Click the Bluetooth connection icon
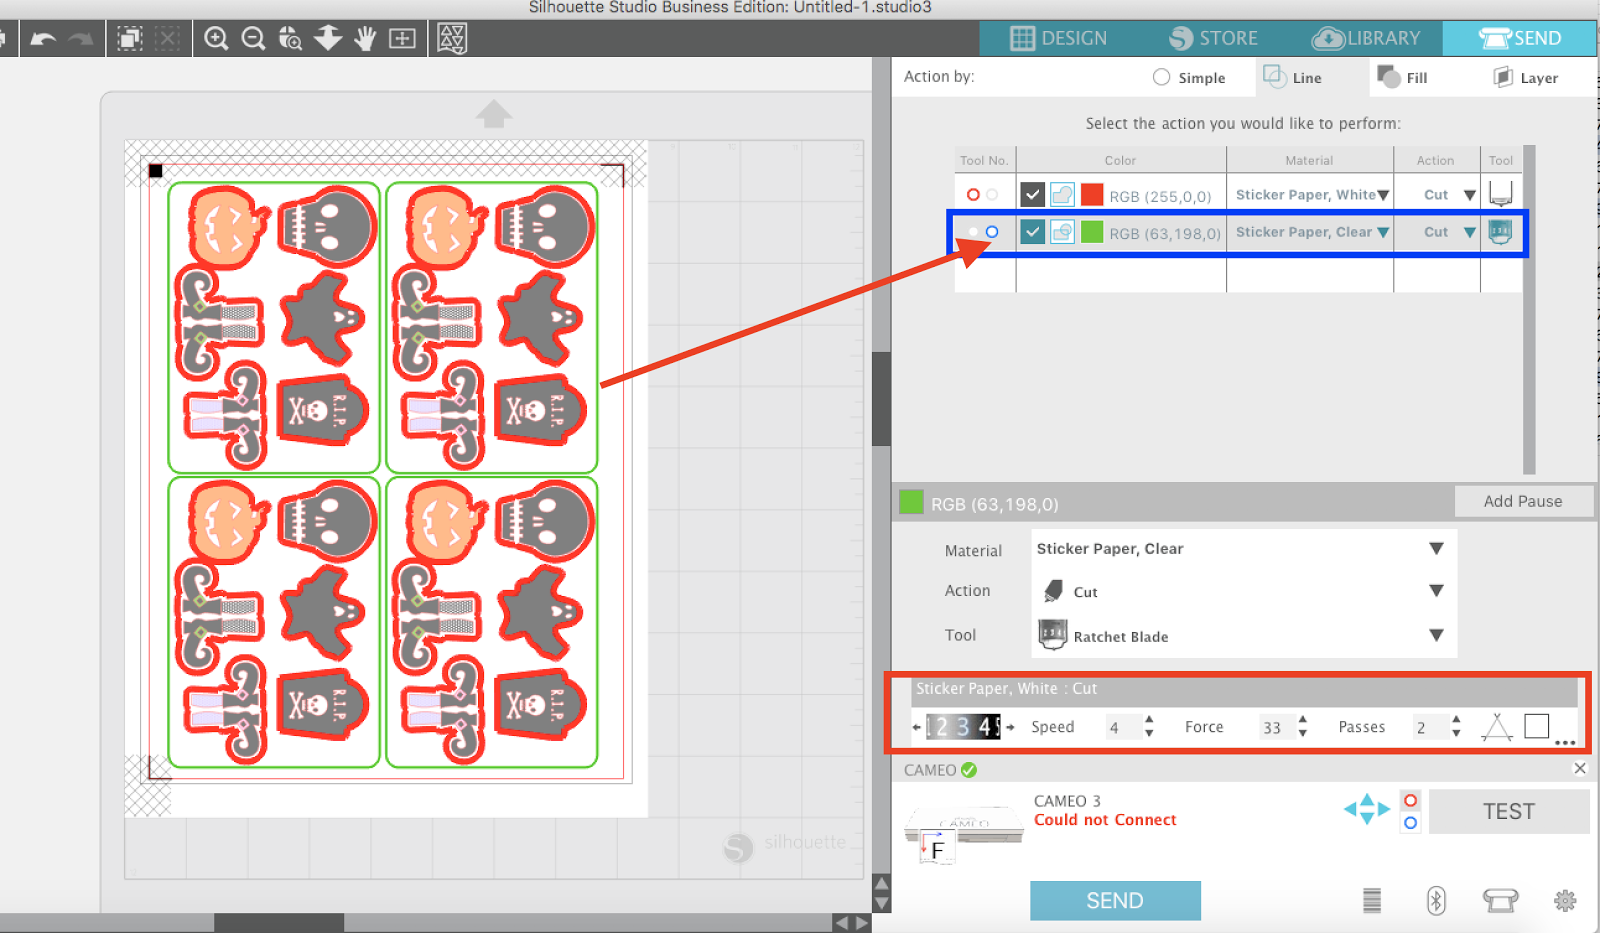Screen dimensions: 1600x933 (1437, 900)
